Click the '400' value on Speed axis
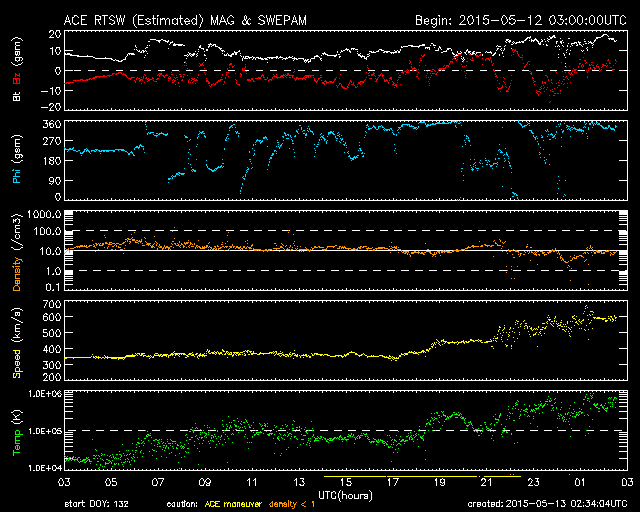Image resolution: width=640 pixels, height=512 pixels. [x=52, y=349]
